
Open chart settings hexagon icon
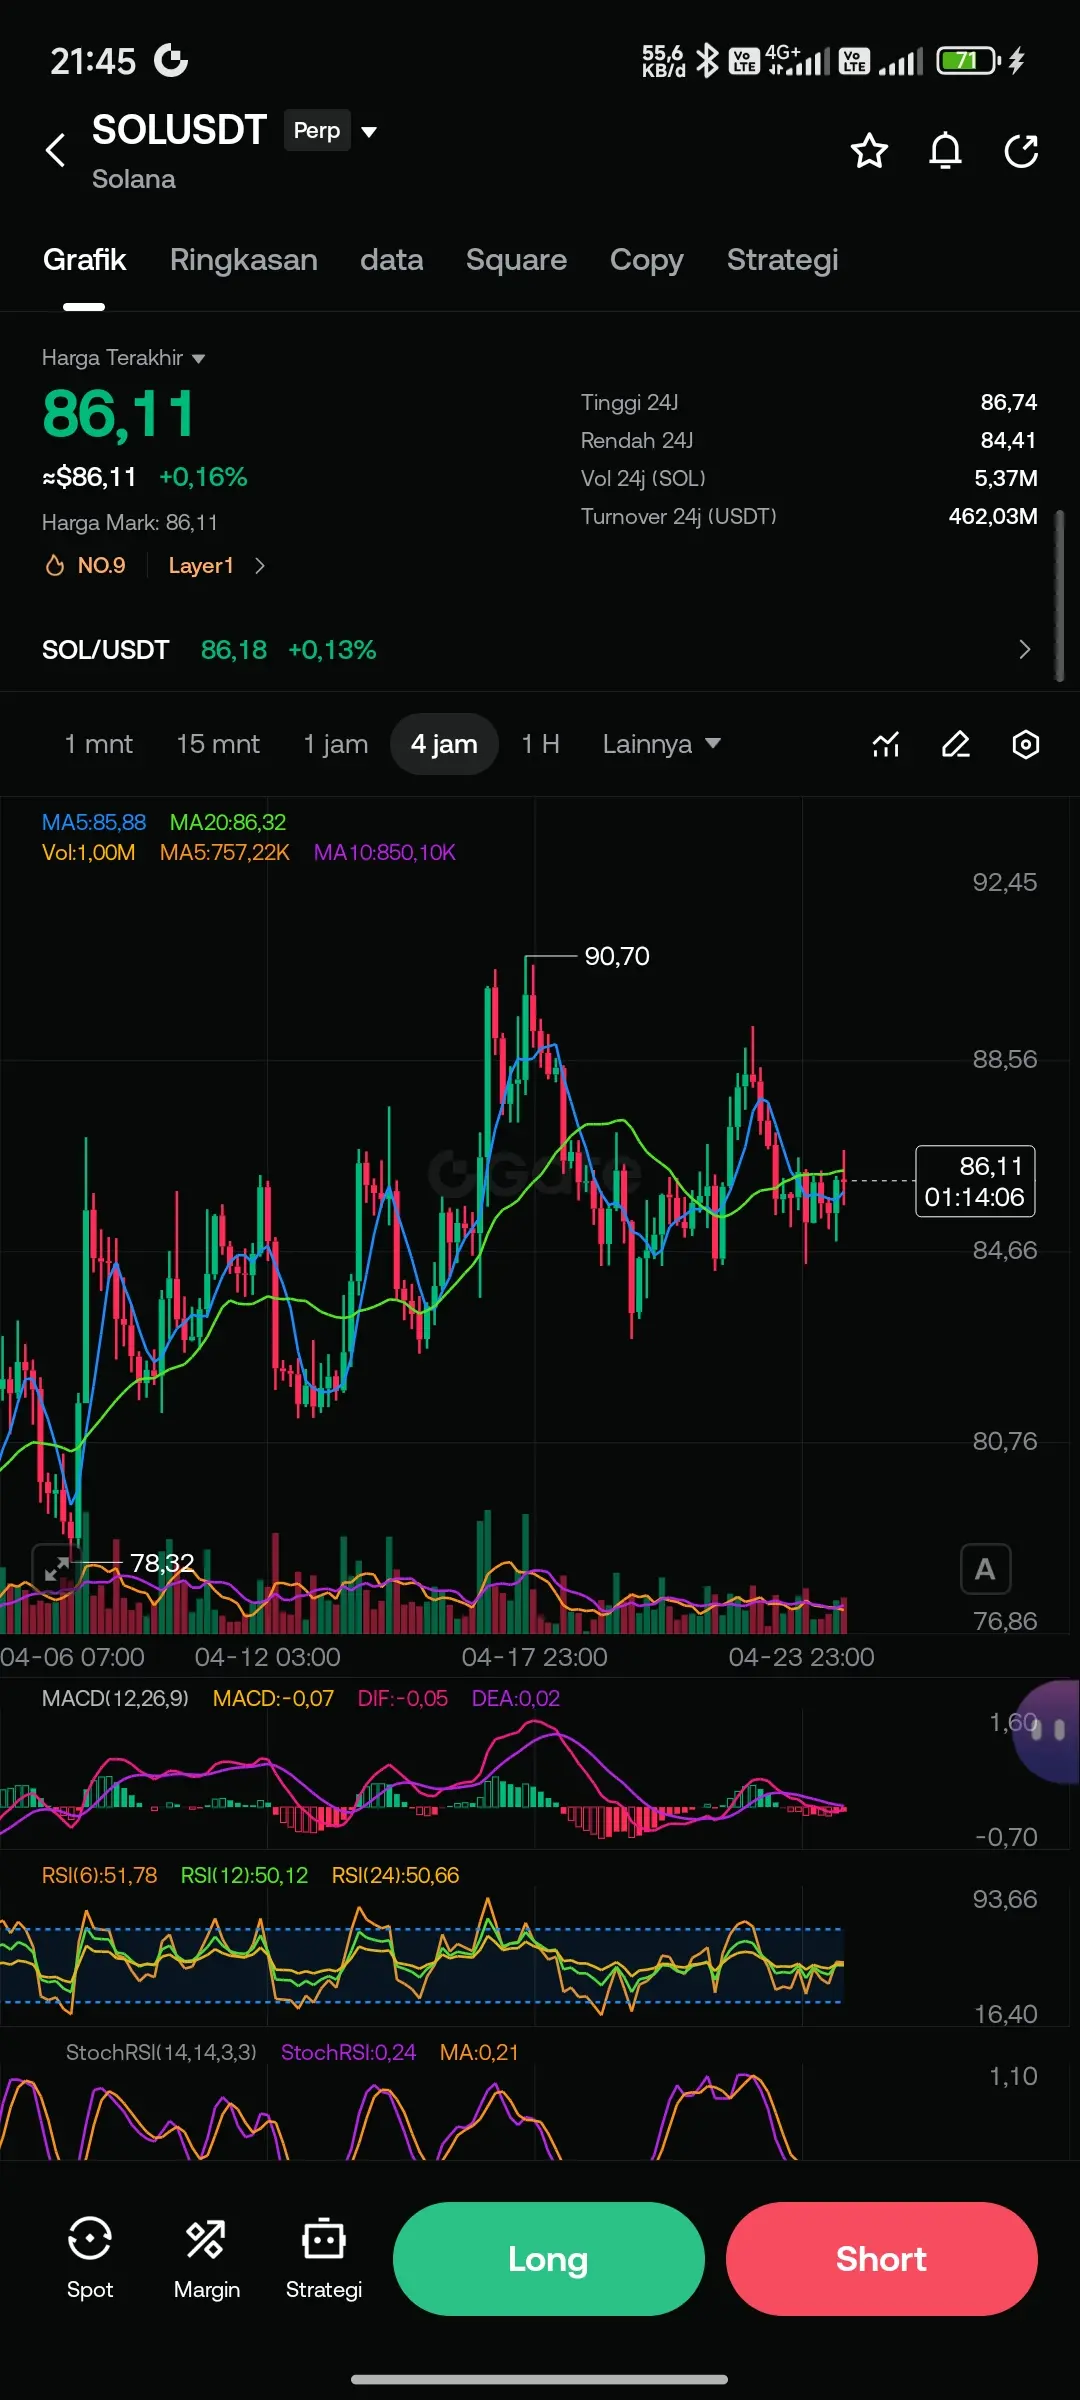[1026, 744]
